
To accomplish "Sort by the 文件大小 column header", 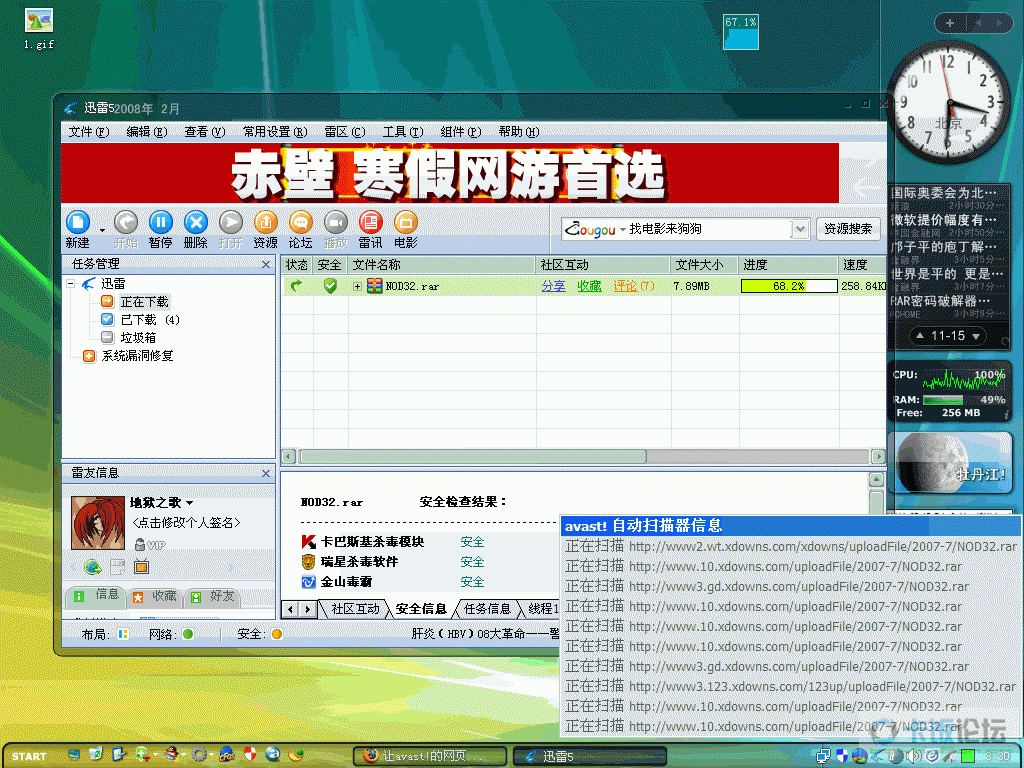I will point(704,264).
